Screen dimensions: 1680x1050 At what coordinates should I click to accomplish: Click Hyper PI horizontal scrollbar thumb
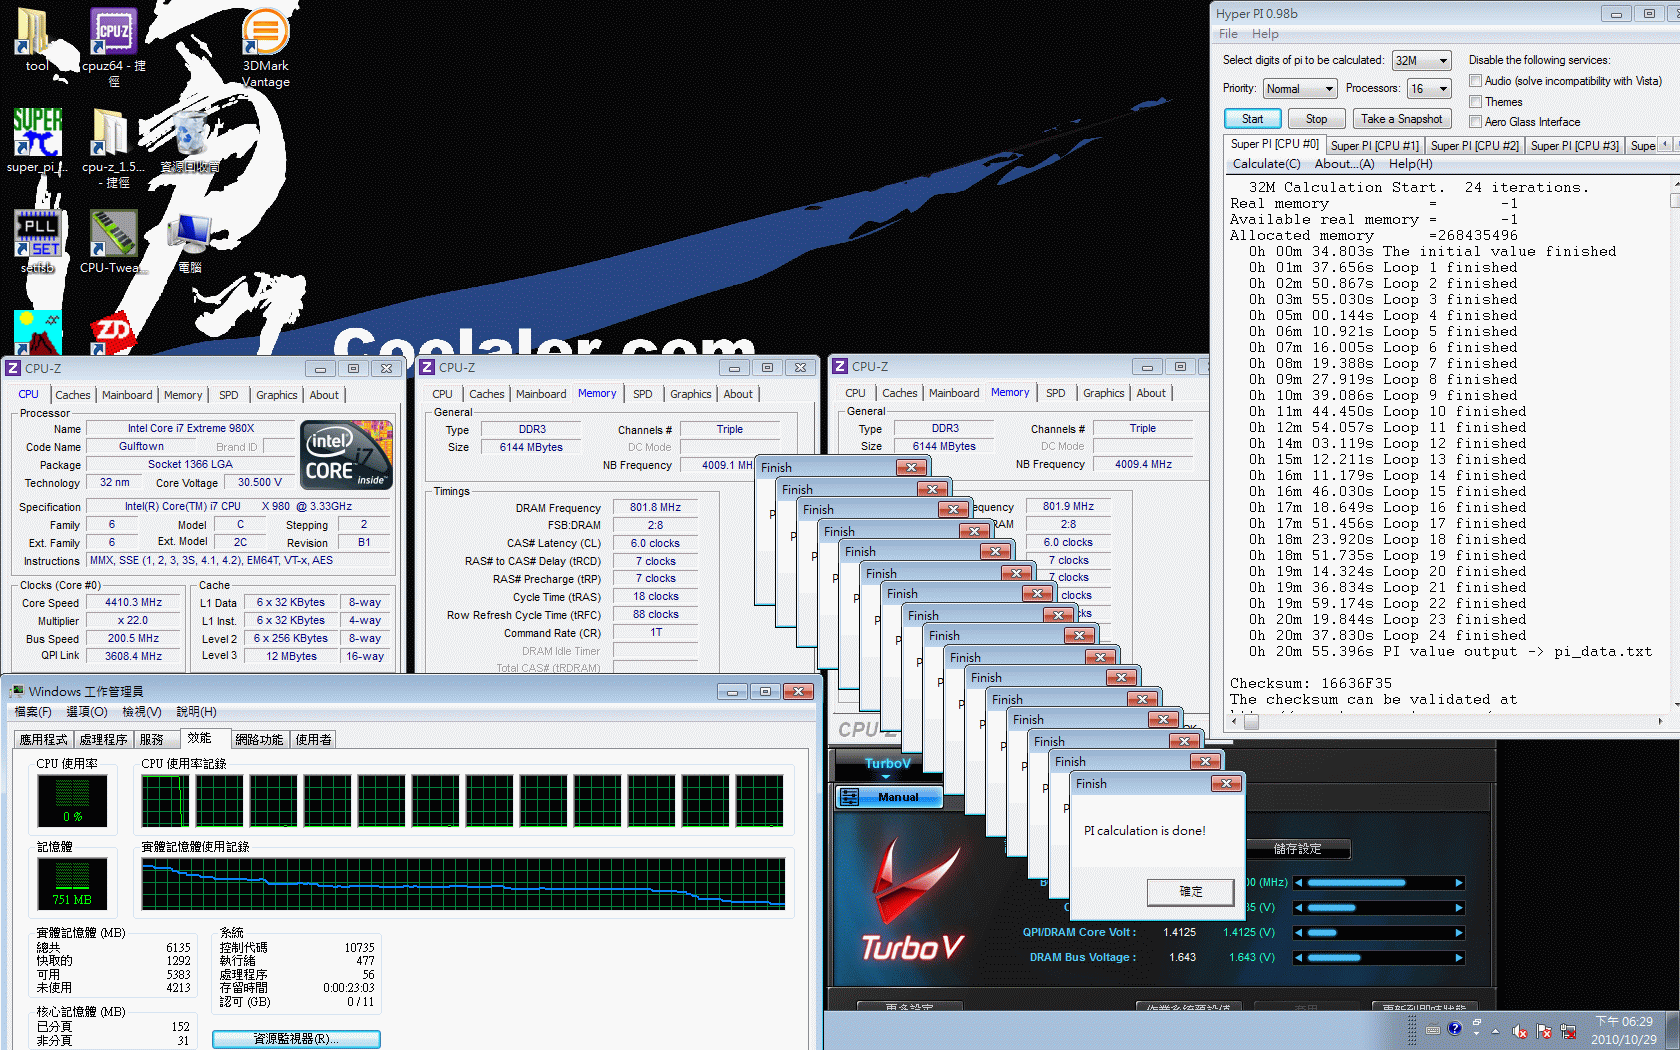1251,721
